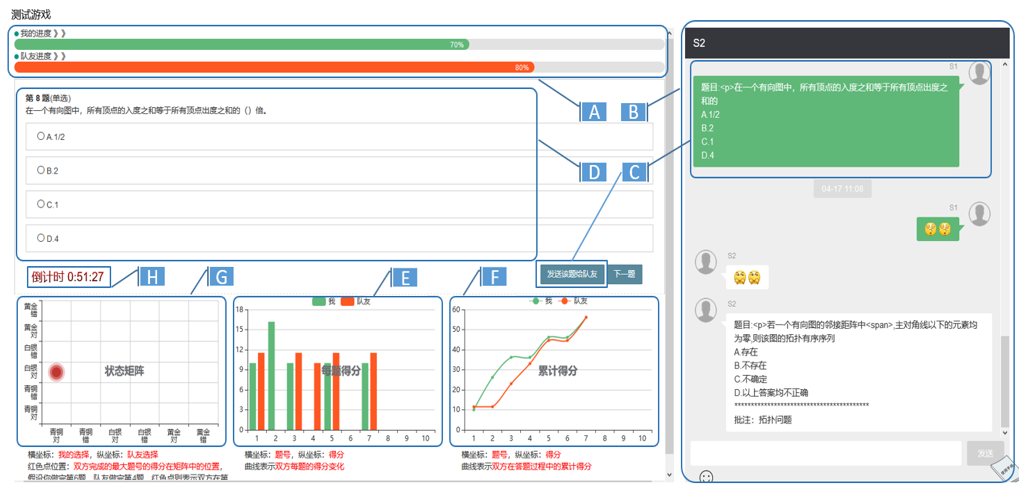Click the book icon at chat corner
The image size is (1028, 489).
tap(1003, 469)
